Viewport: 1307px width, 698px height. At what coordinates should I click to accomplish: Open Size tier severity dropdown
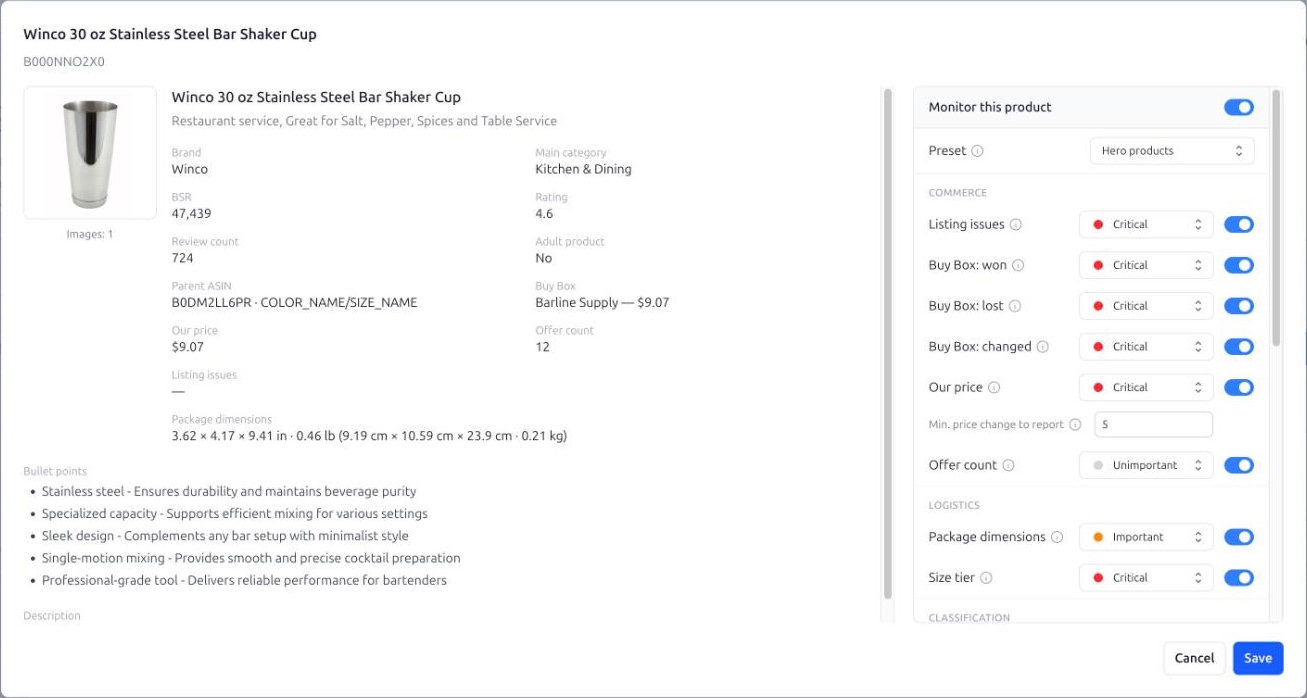1146,578
